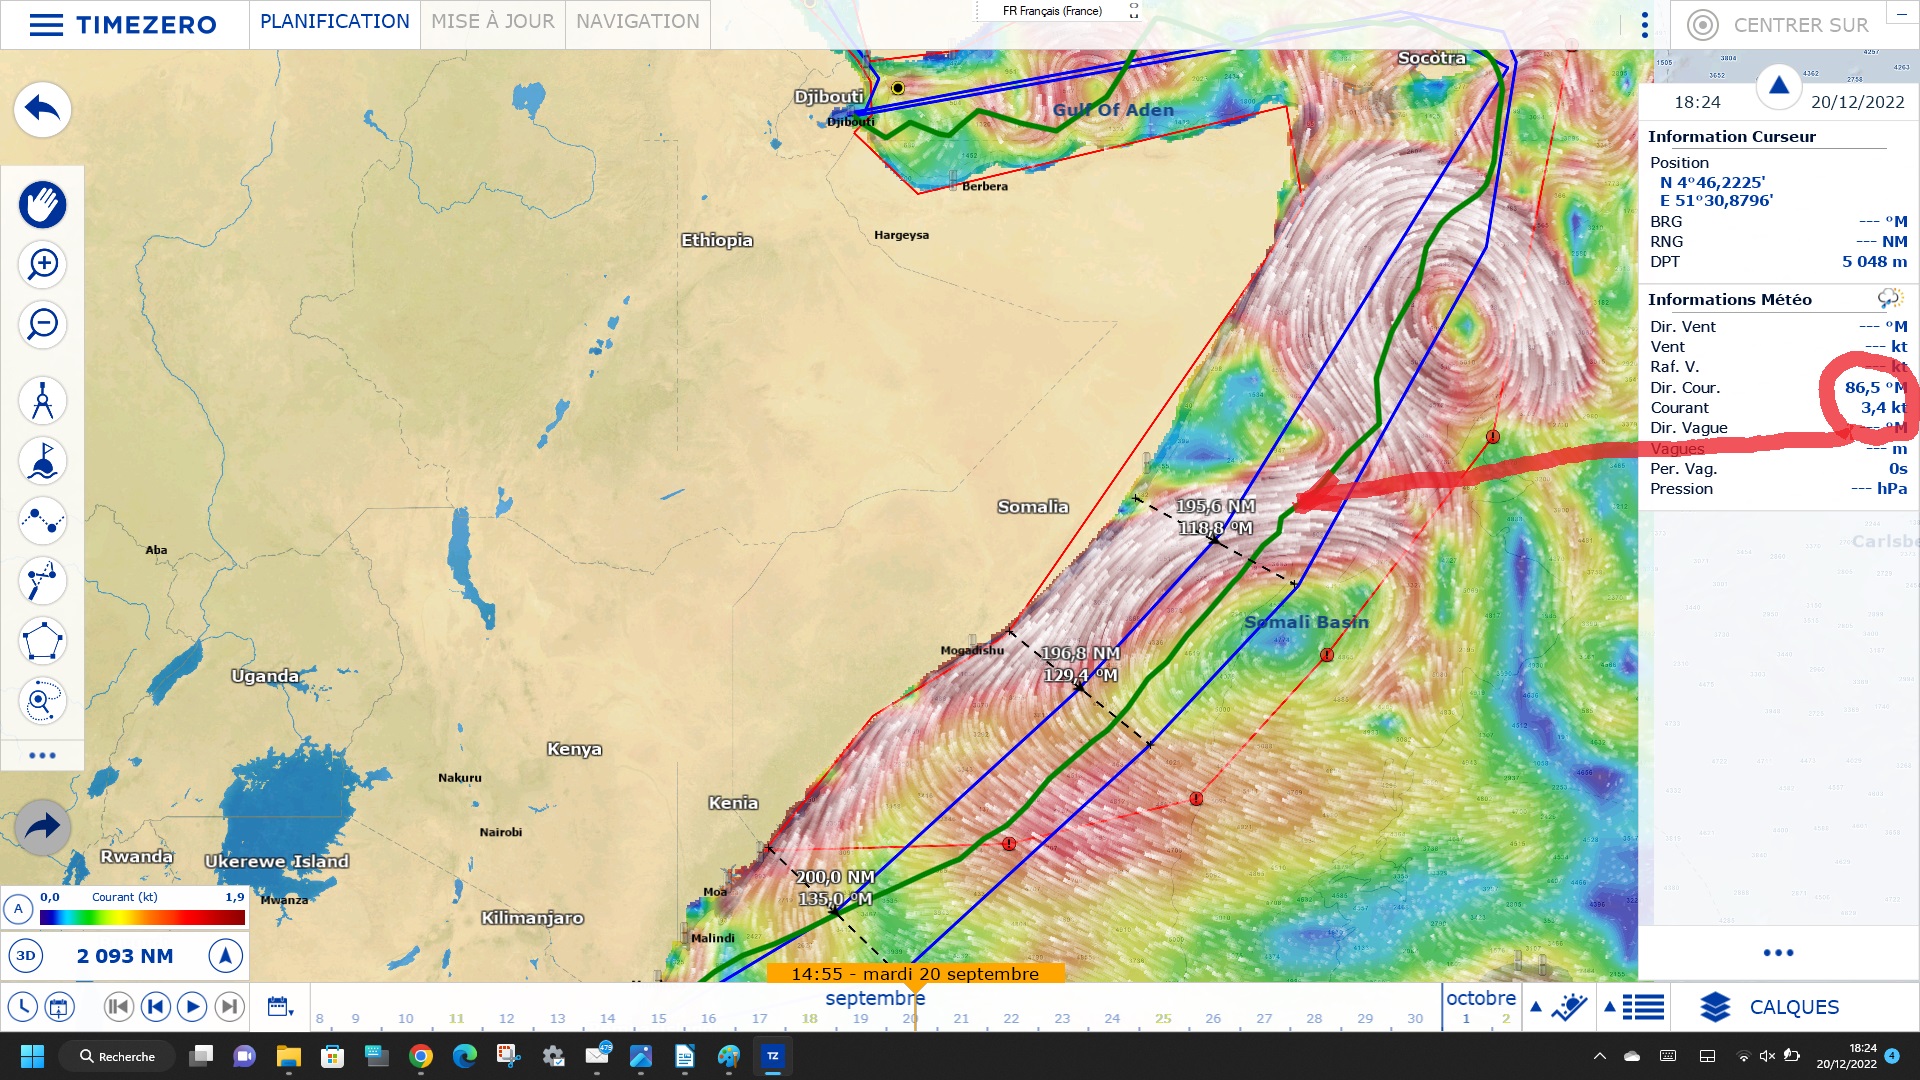Open the MISE À JOUR tab
Image resolution: width=1920 pixels, height=1080 pixels.
coord(492,22)
